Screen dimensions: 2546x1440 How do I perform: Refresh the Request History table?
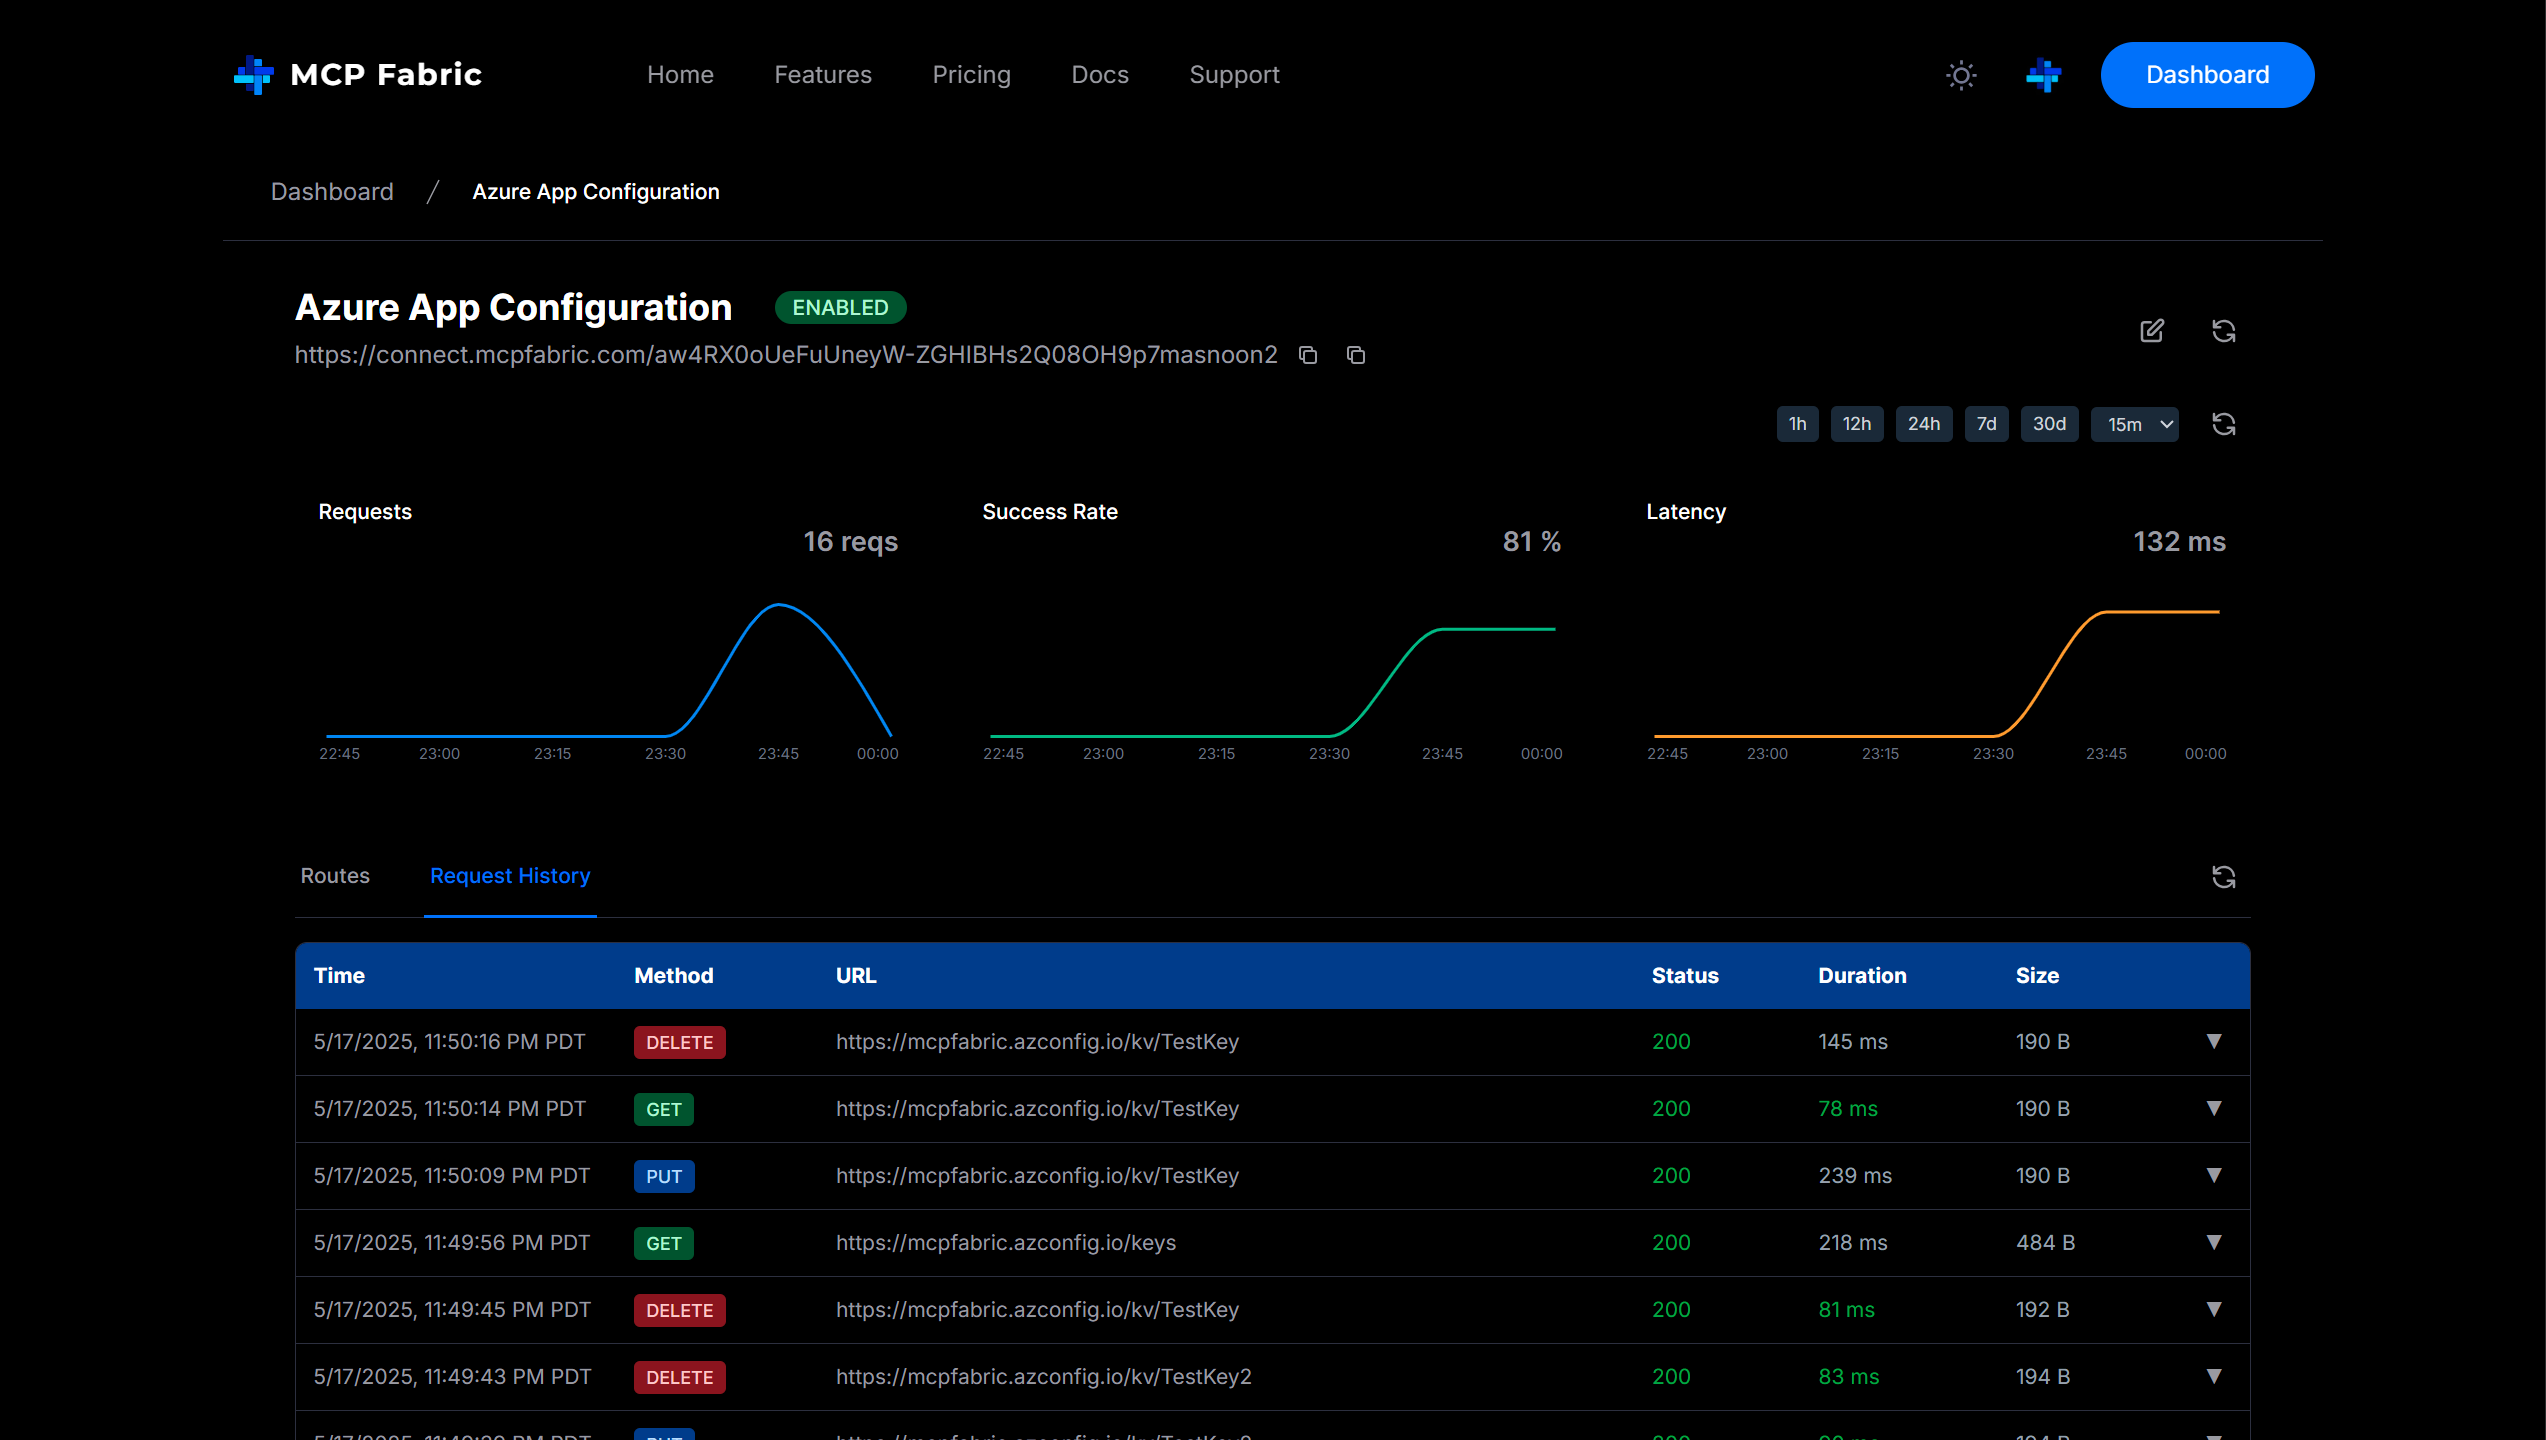click(2223, 877)
